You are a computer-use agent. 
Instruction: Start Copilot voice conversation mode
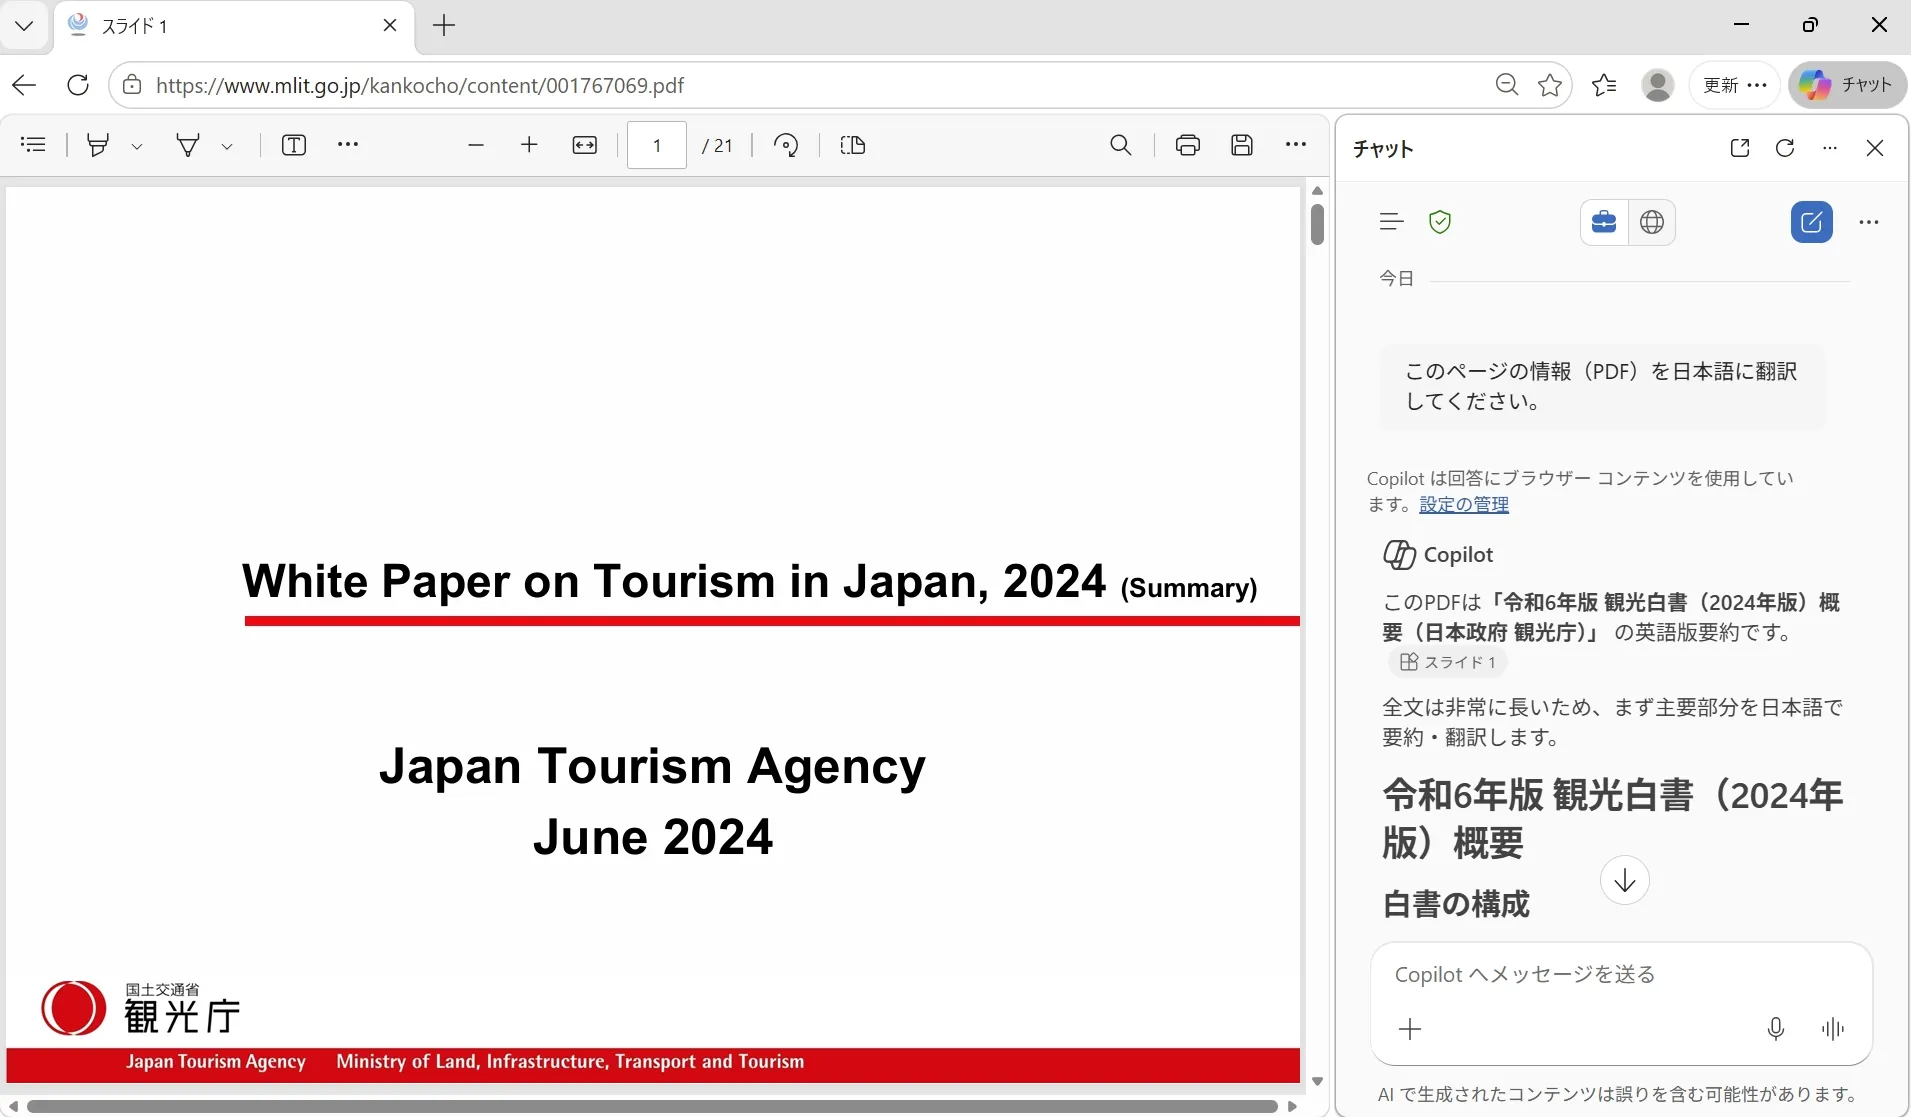pos(1833,1029)
